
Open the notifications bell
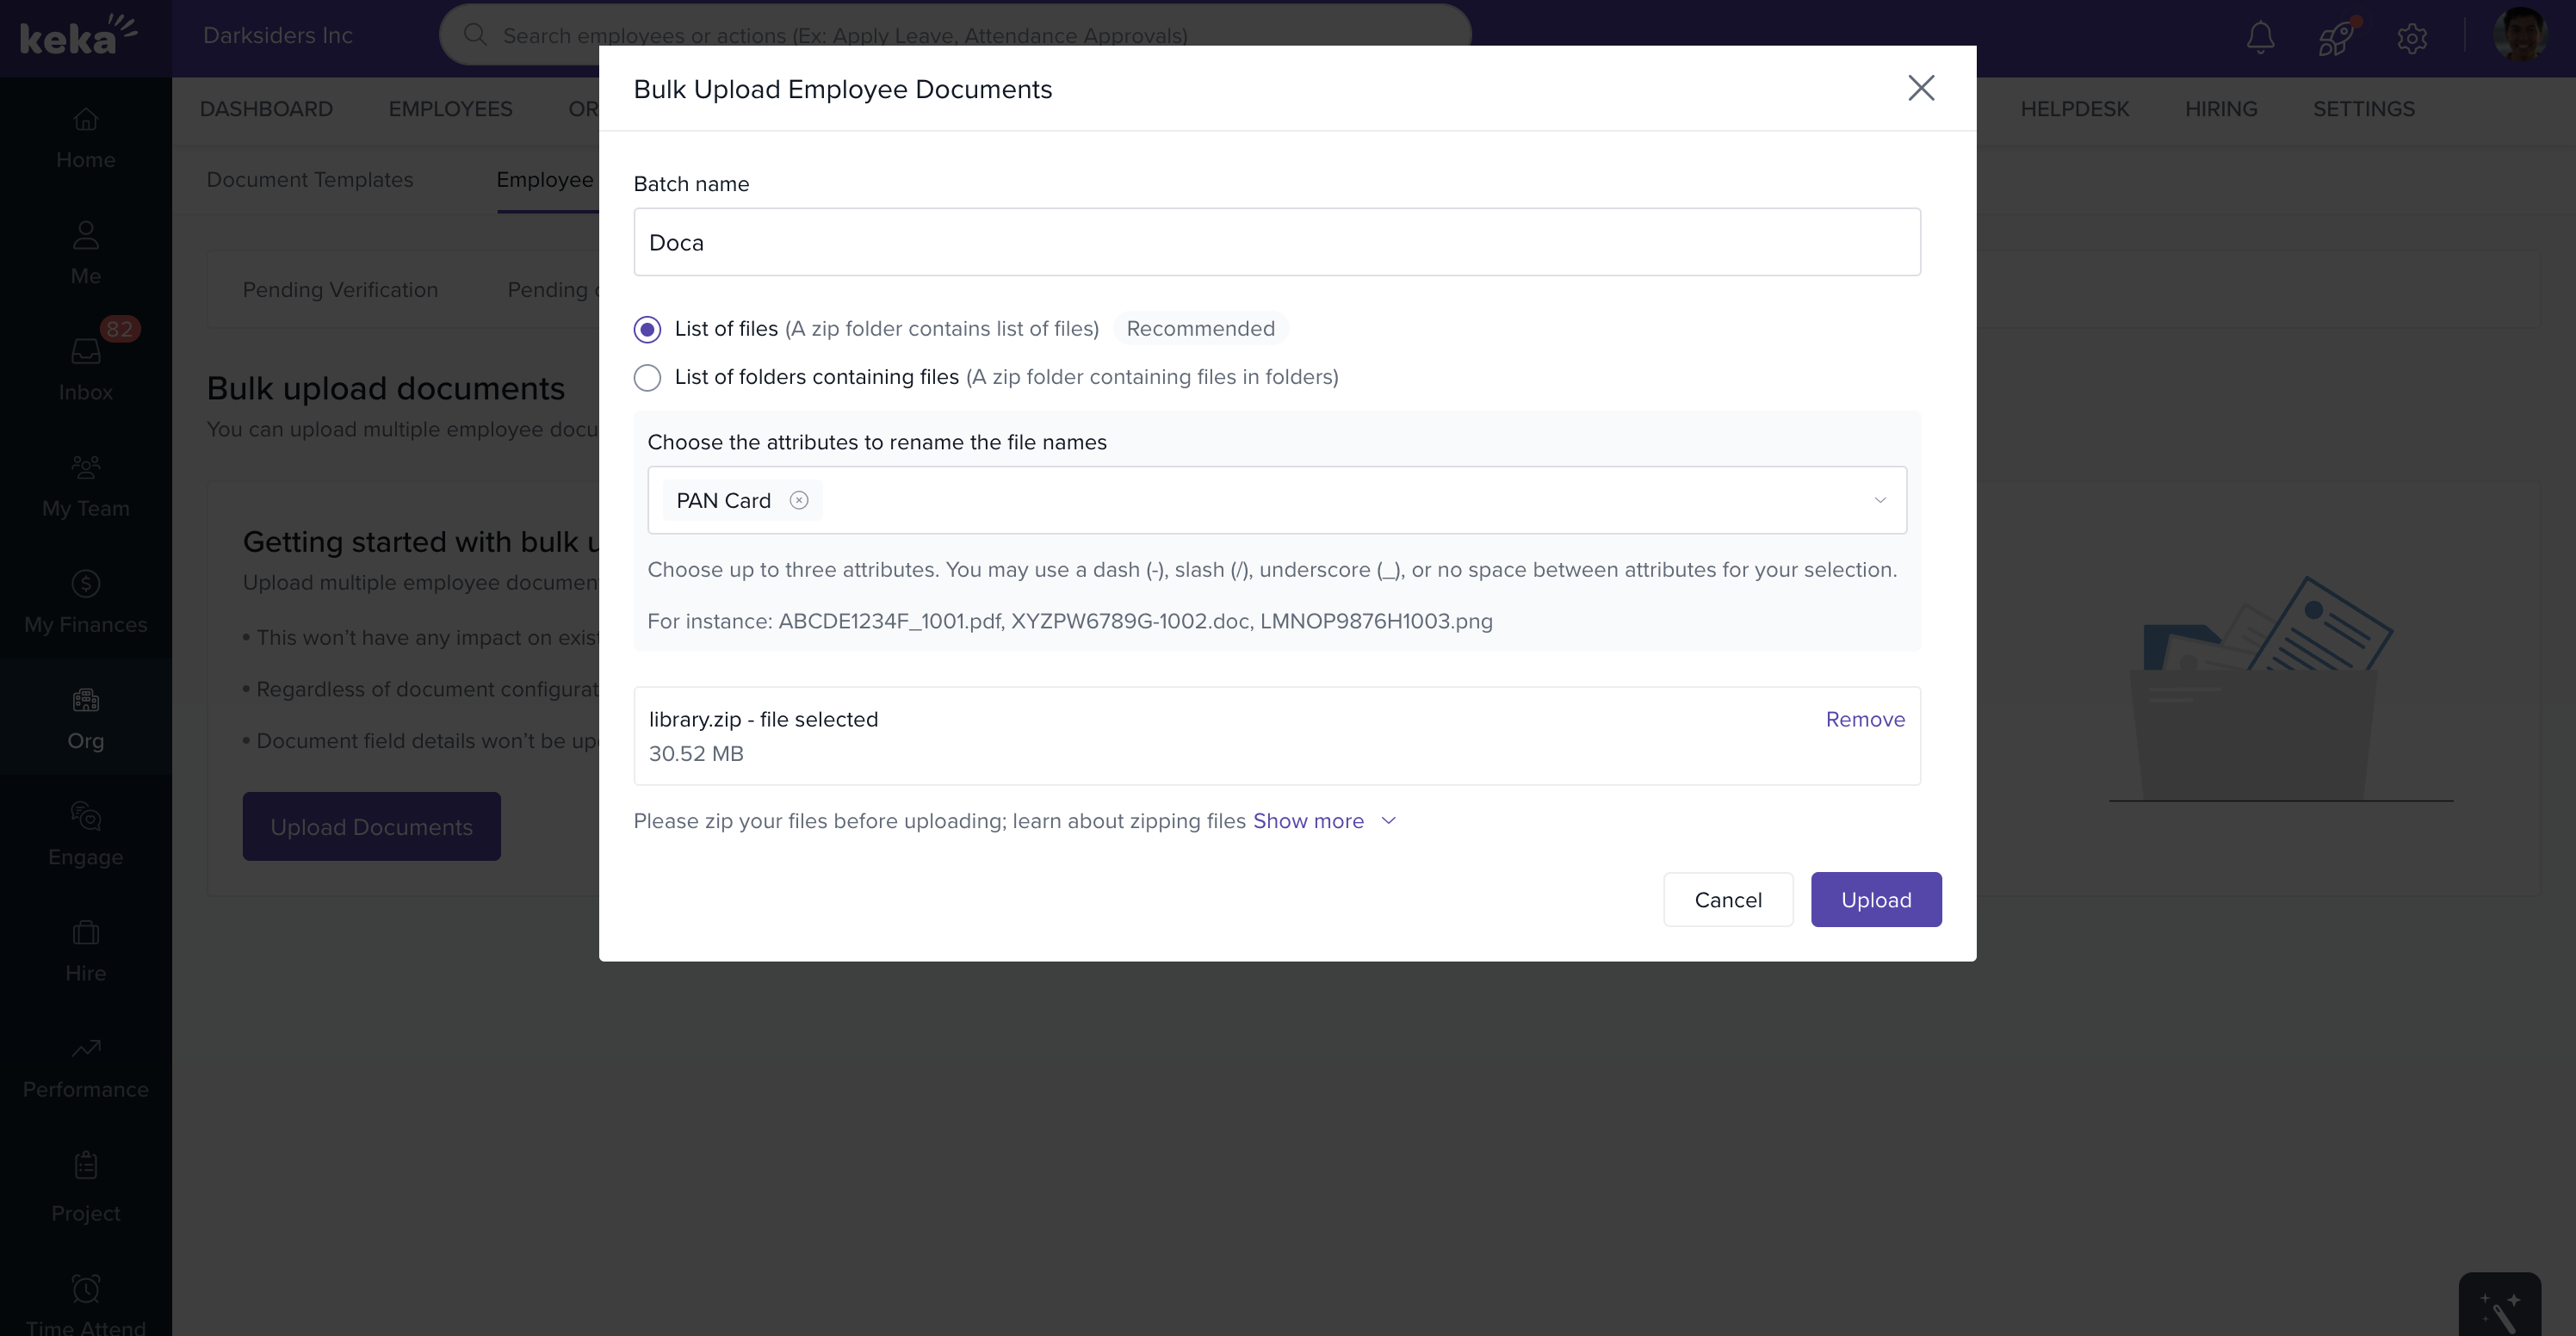2260,37
